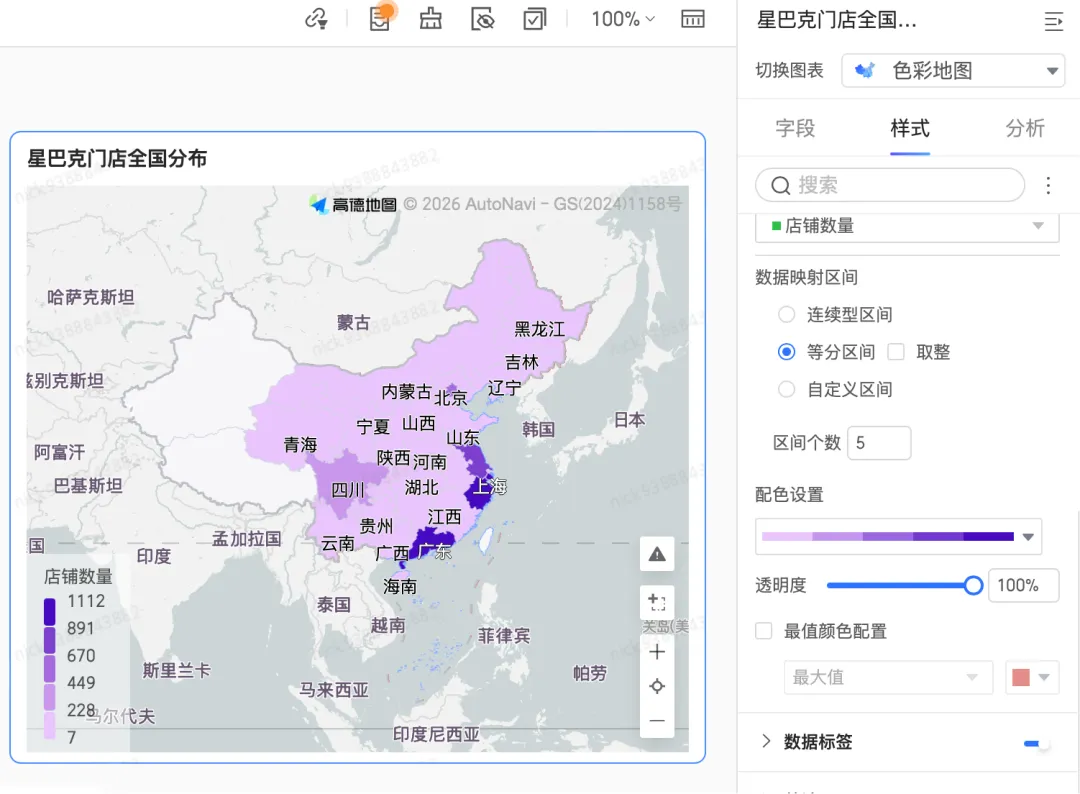The height and width of the screenshot is (794, 1080).
Task: Enable the 最值颜色配置 checkbox
Action: tap(764, 631)
